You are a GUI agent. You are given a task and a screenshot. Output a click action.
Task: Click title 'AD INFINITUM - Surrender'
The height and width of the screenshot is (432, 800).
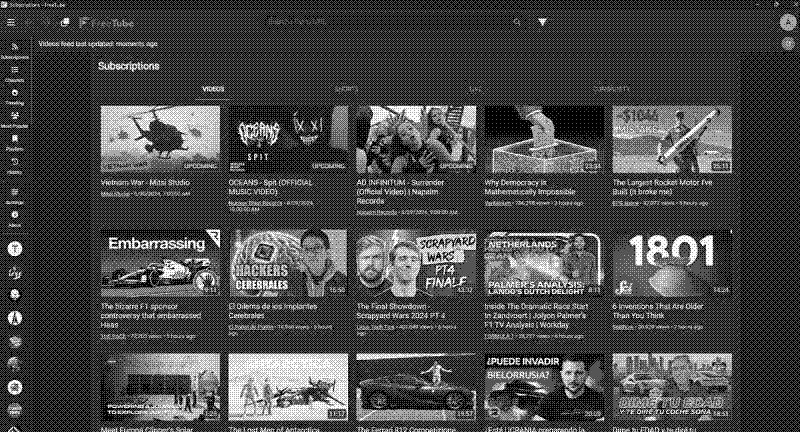point(401,191)
